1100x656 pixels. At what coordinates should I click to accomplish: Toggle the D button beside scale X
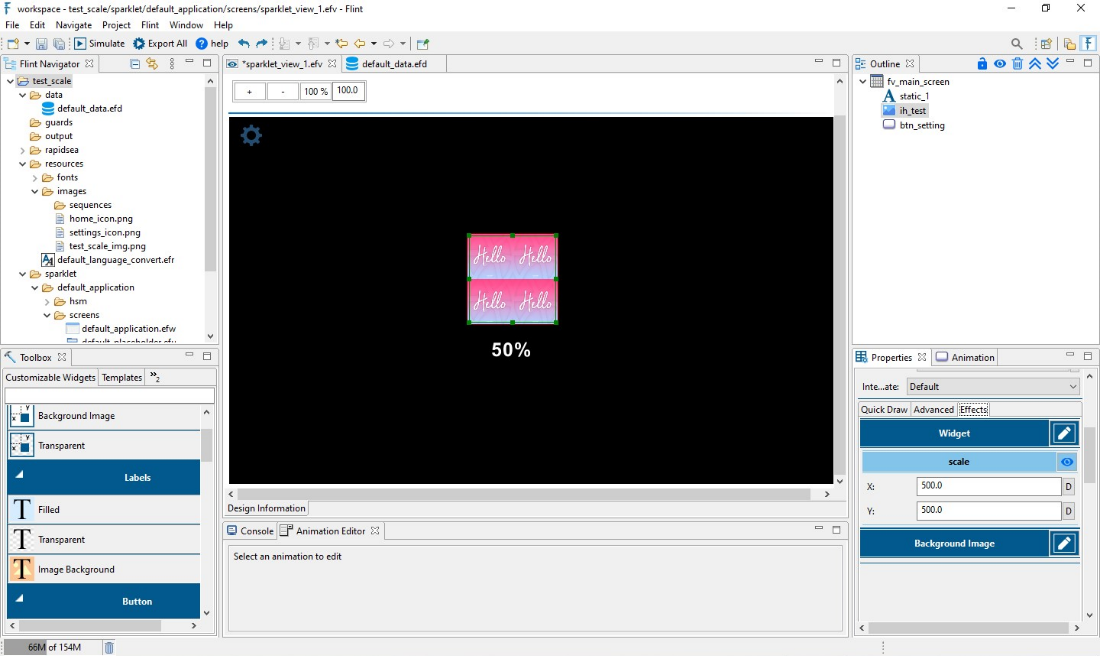click(1068, 487)
